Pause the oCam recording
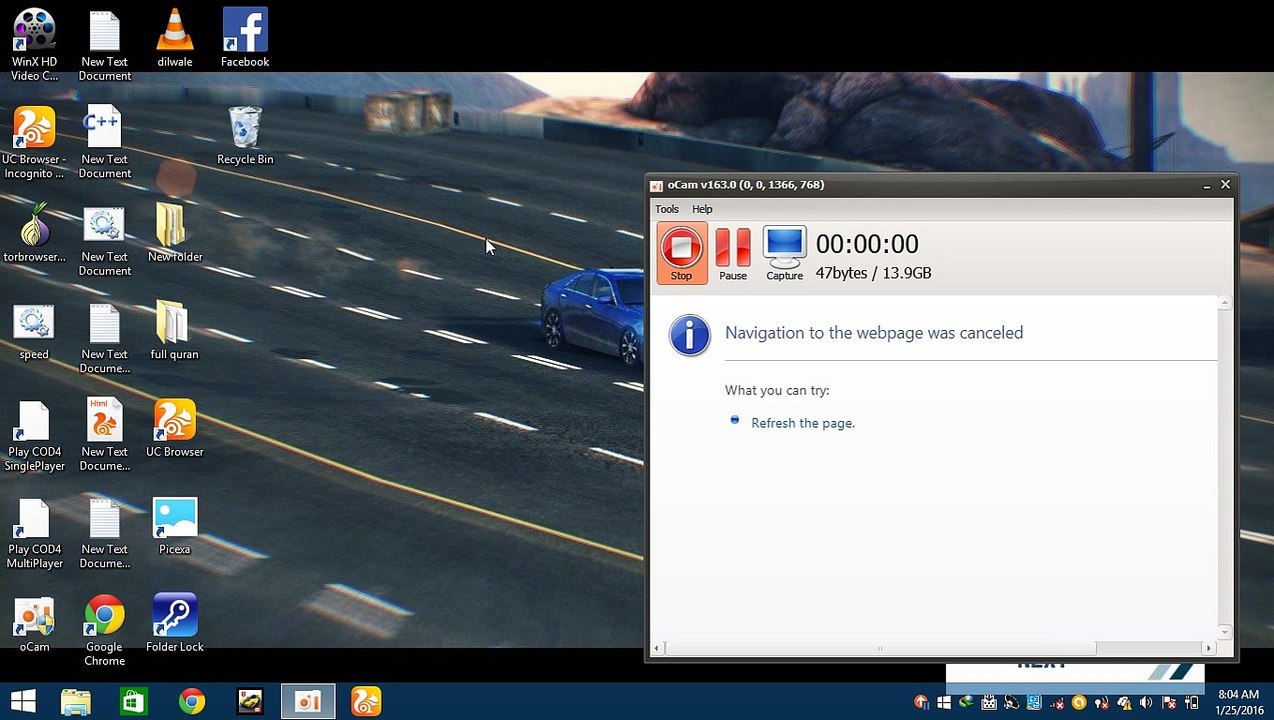The width and height of the screenshot is (1274, 720). click(x=732, y=253)
